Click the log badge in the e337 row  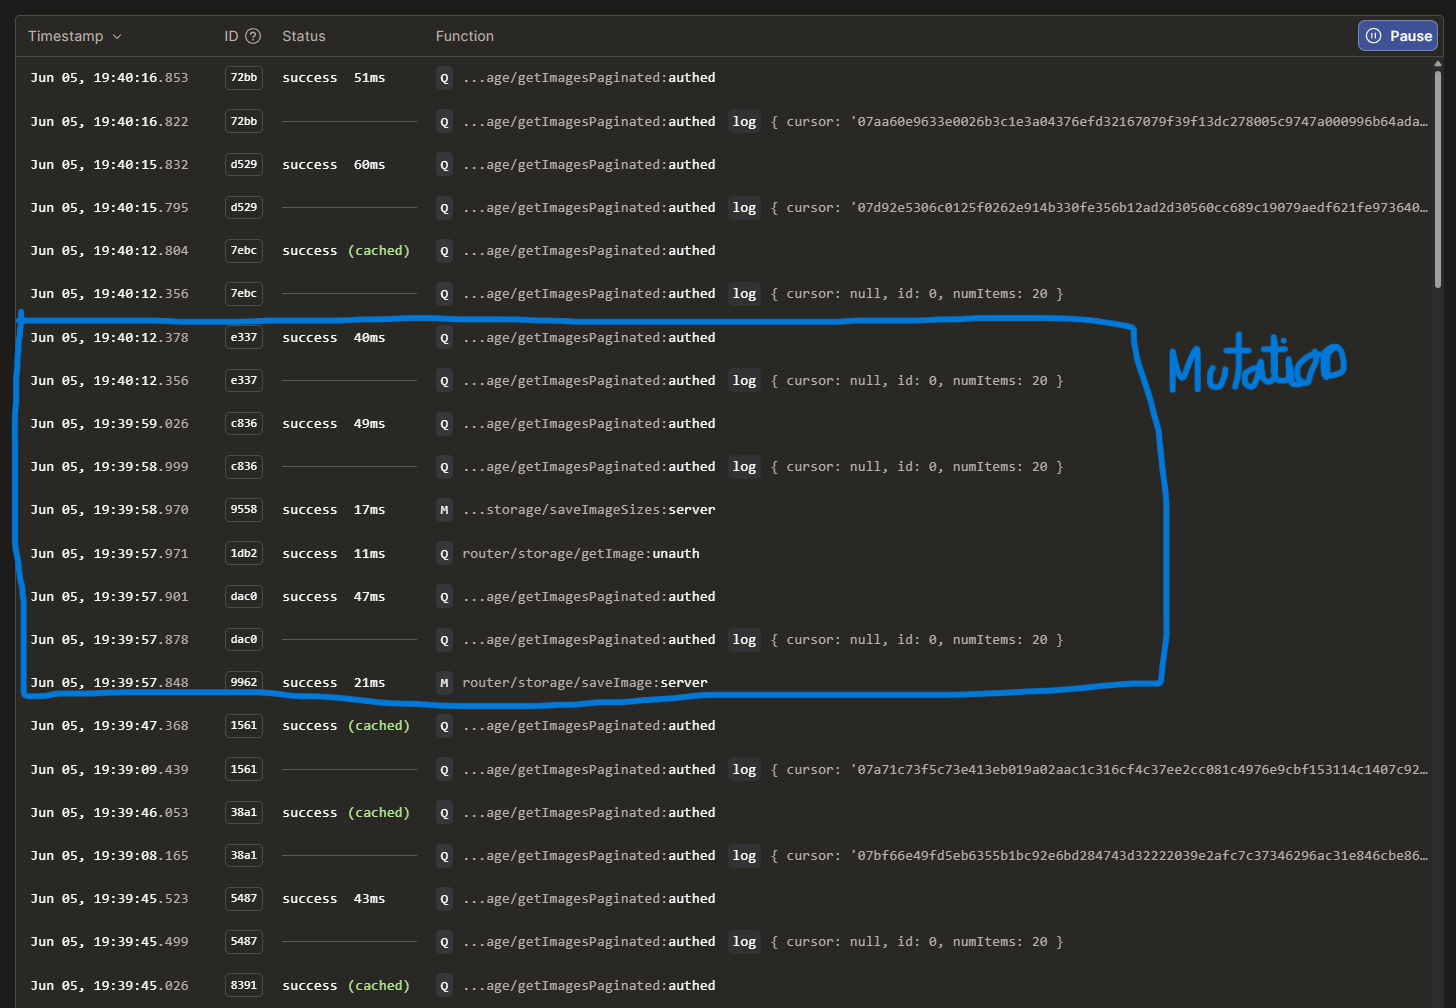(744, 381)
